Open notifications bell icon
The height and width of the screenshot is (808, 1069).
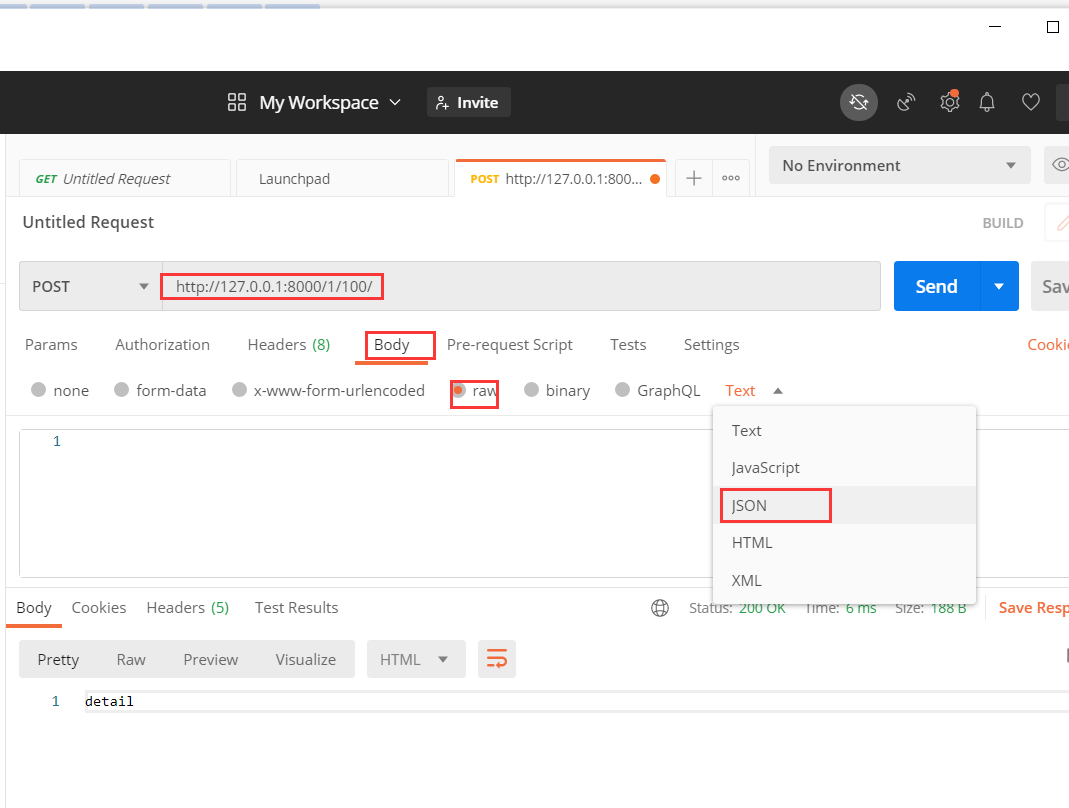click(987, 102)
